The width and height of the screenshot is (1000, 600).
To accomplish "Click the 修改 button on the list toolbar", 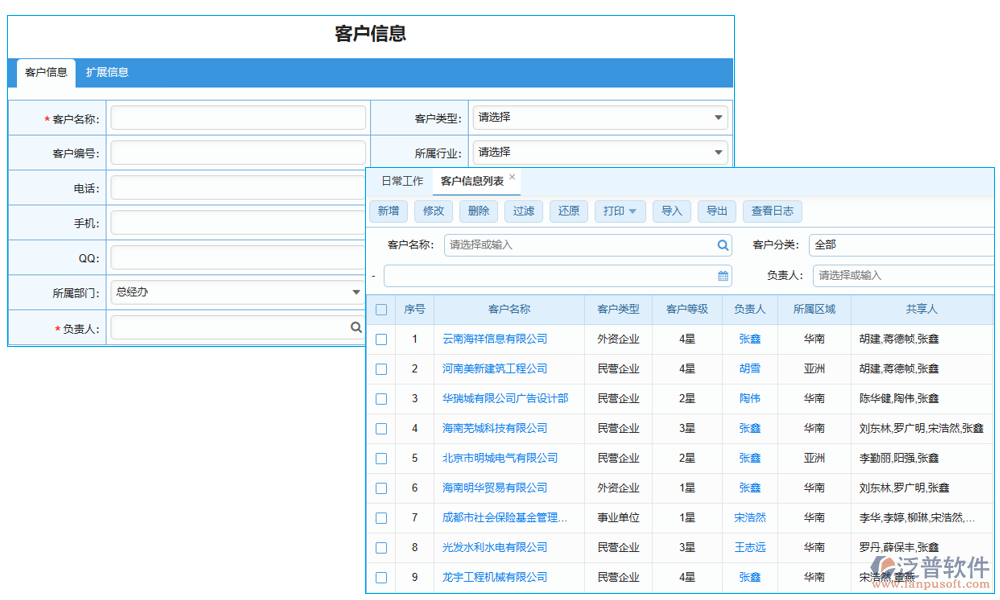I will pyautogui.click(x=433, y=211).
